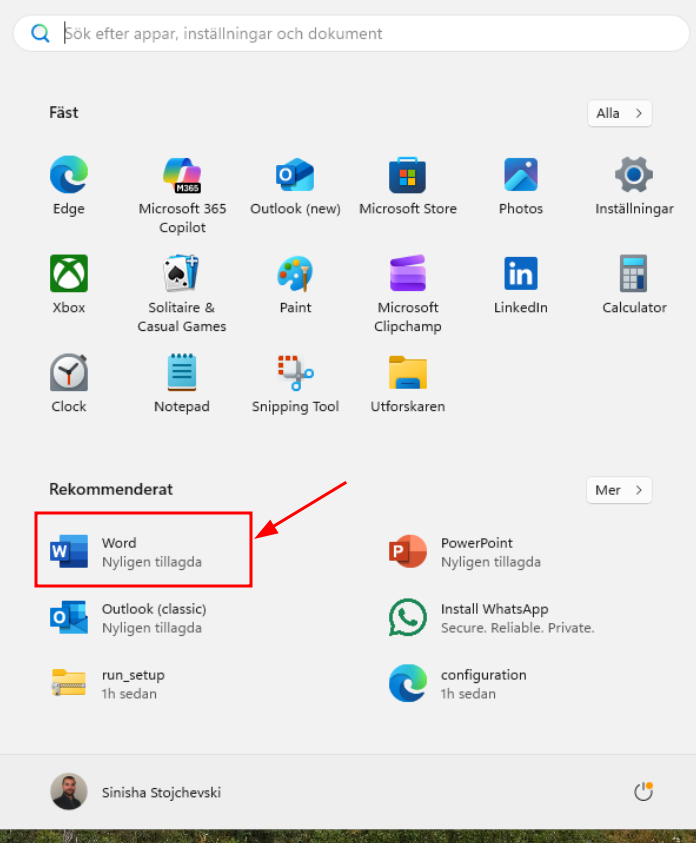Open Solitaire & Casual Games
This screenshot has height=843, width=696.
pyautogui.click(x=182, y=274)
